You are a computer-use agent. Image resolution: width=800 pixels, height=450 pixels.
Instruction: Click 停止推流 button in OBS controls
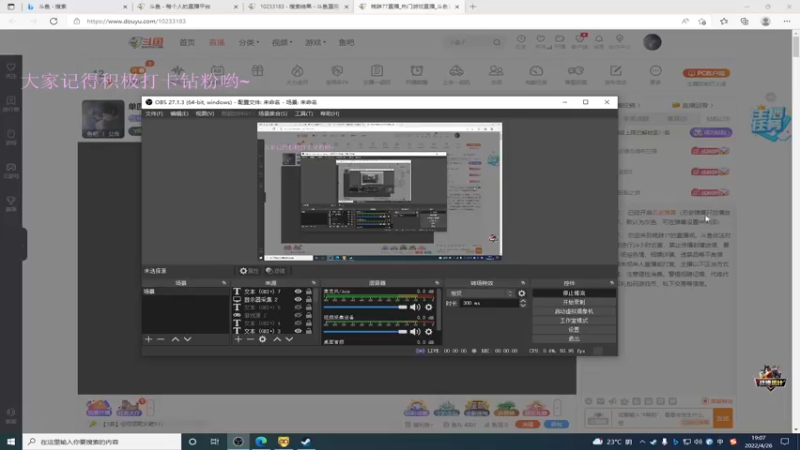click(x=574, y=293)
